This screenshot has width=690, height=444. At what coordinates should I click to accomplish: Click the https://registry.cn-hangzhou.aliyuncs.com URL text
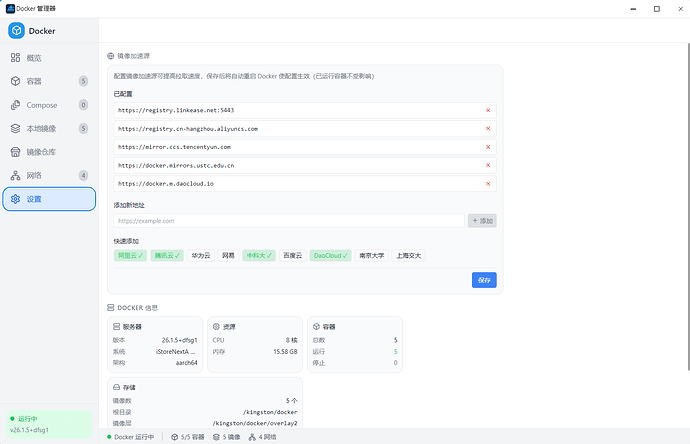(x=188, y=129)
